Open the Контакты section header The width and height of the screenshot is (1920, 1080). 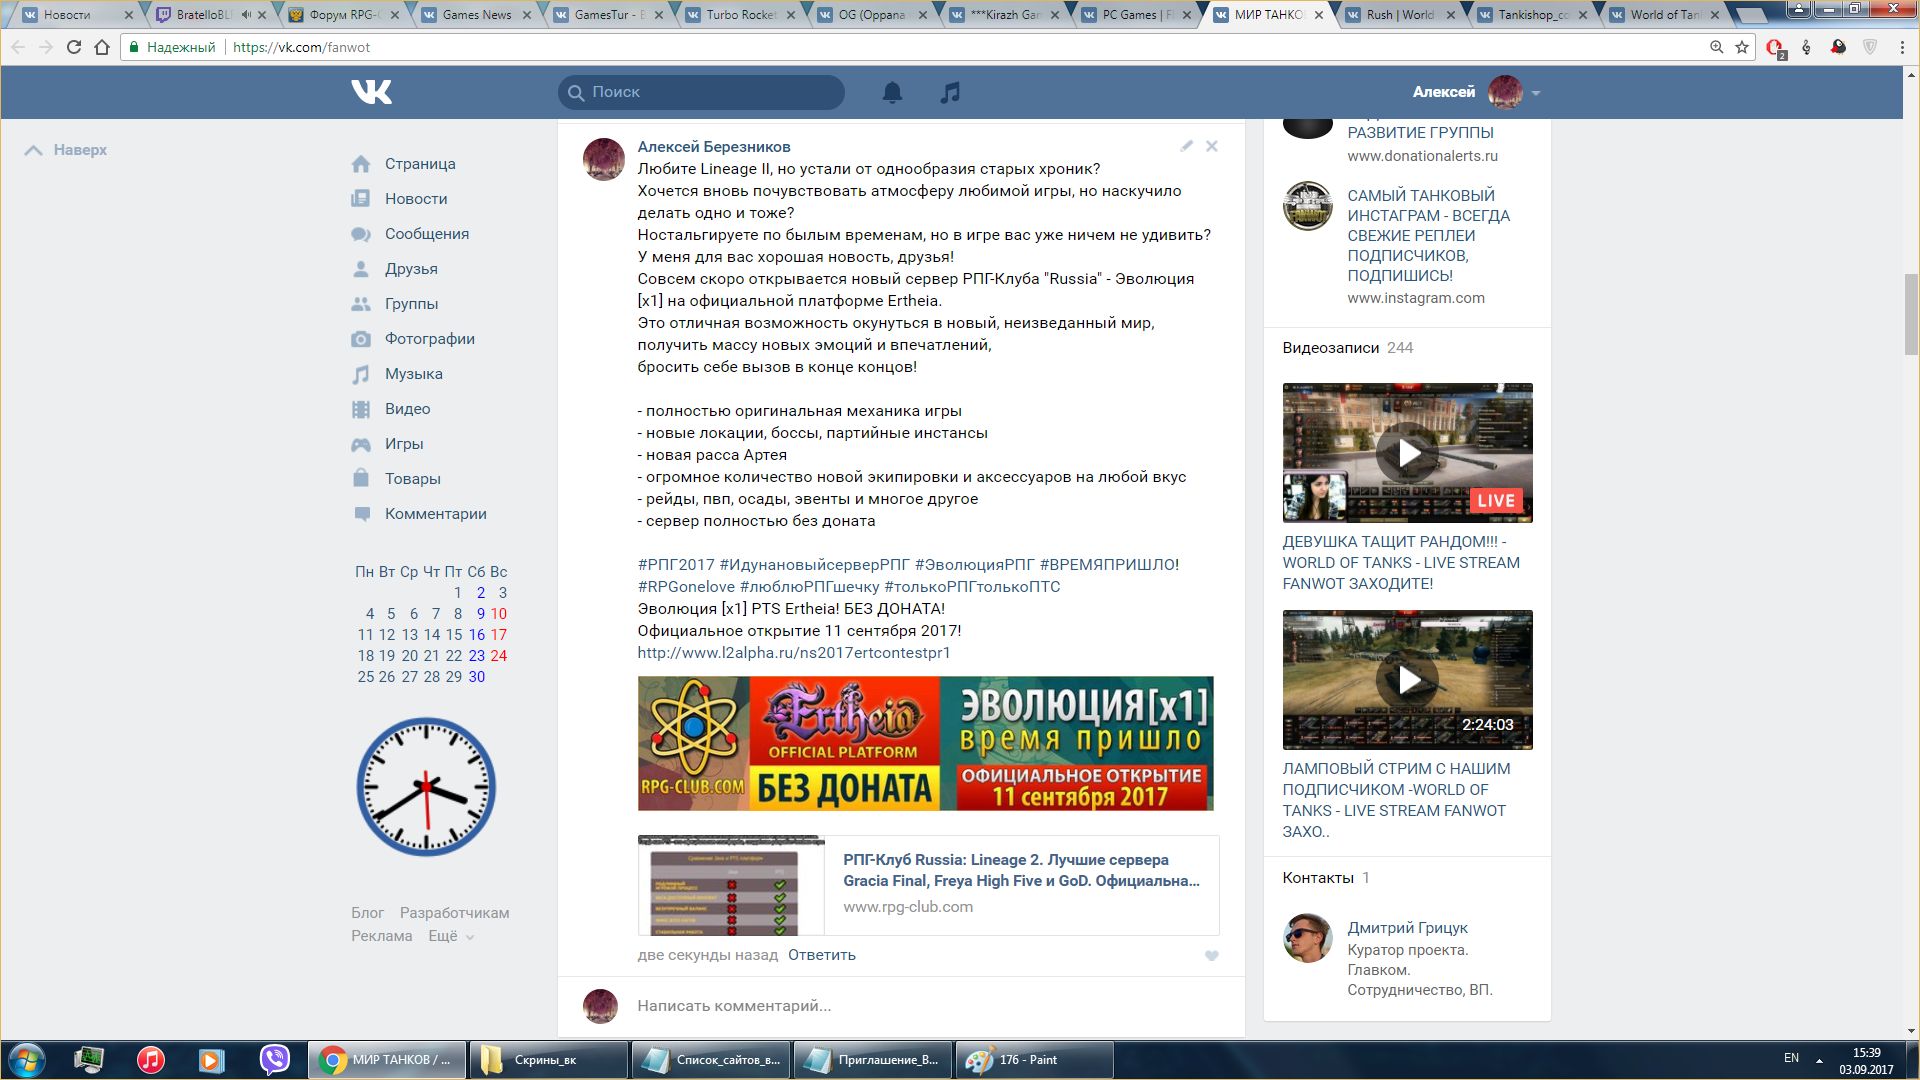point(1326,878)
